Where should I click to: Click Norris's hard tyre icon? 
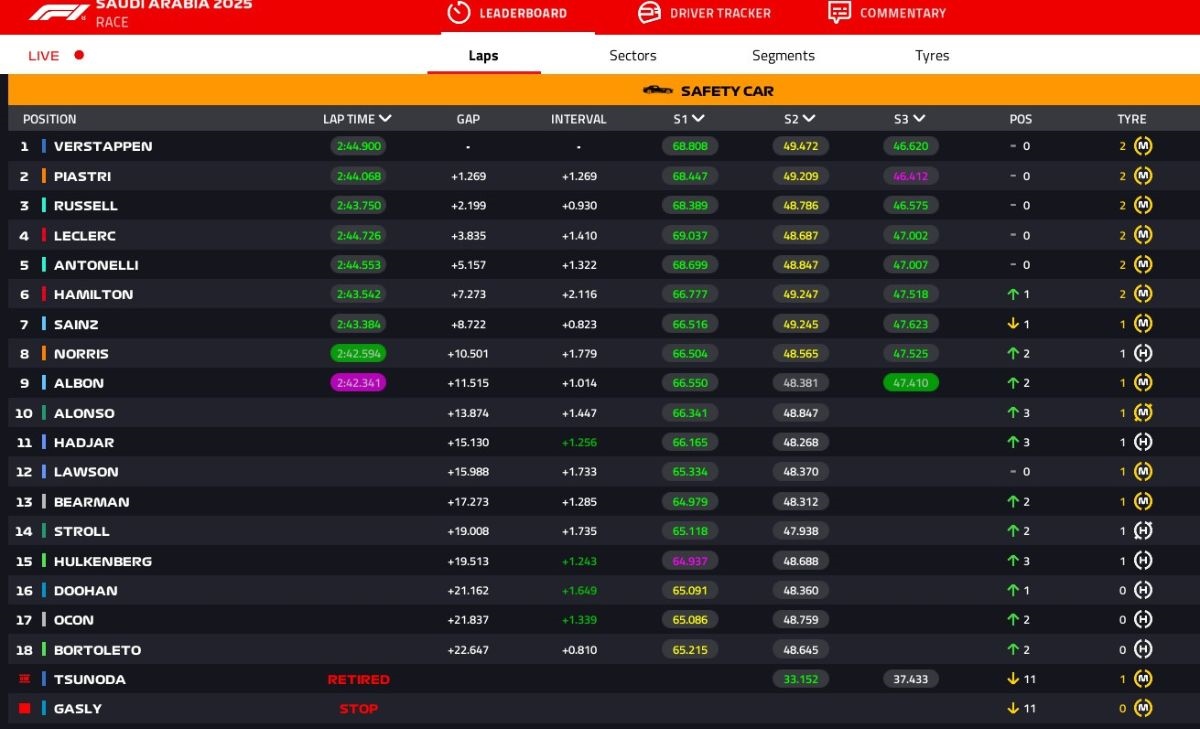pyautogui.click(x=1143, y=354)
